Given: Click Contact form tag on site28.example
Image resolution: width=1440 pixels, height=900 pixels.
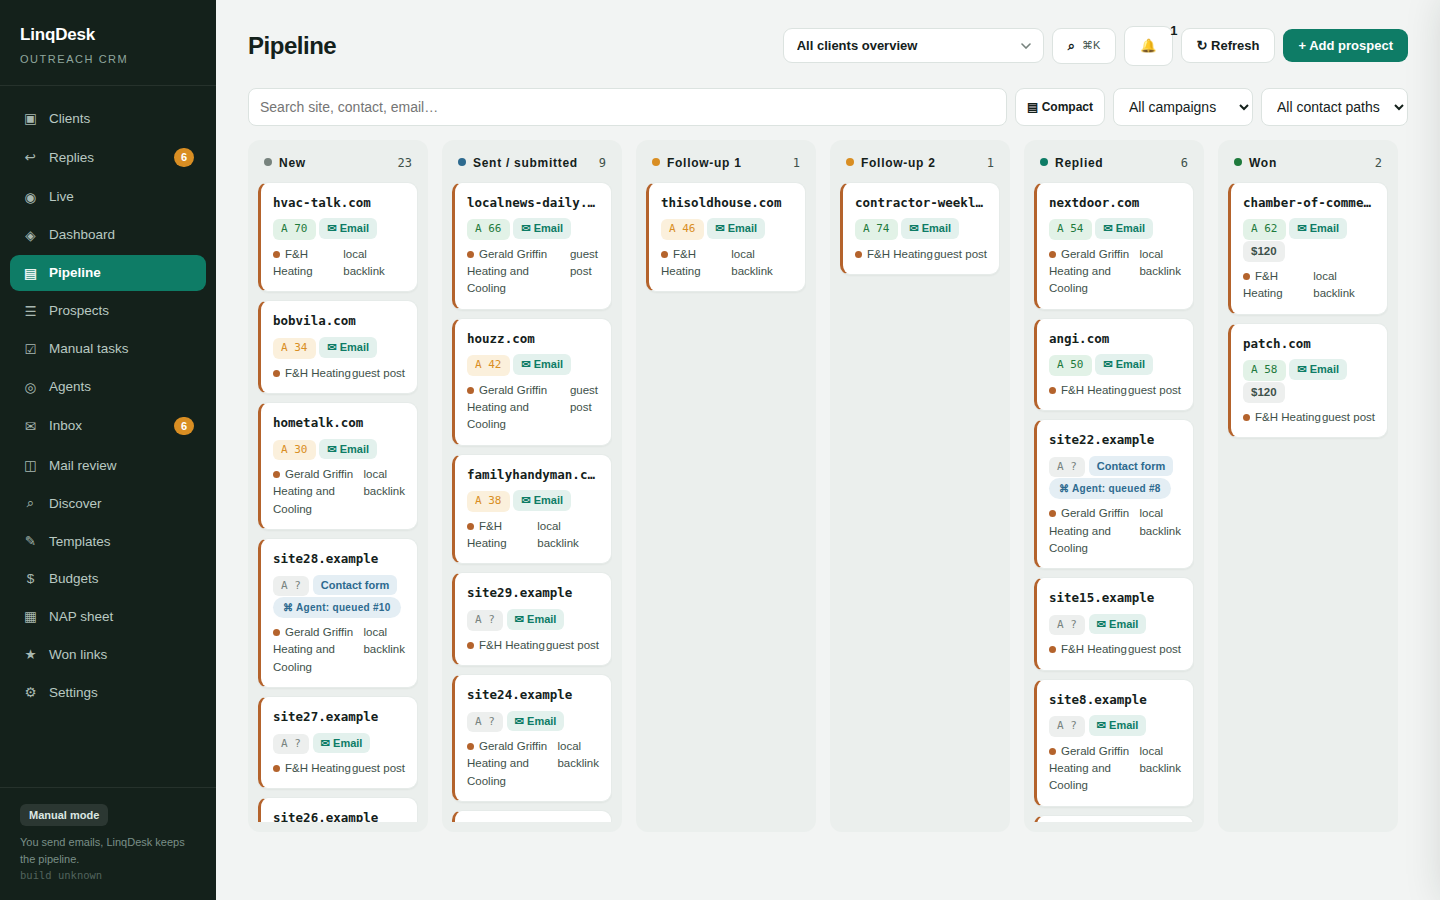Looking at the screenshot, I should (355, 585).
